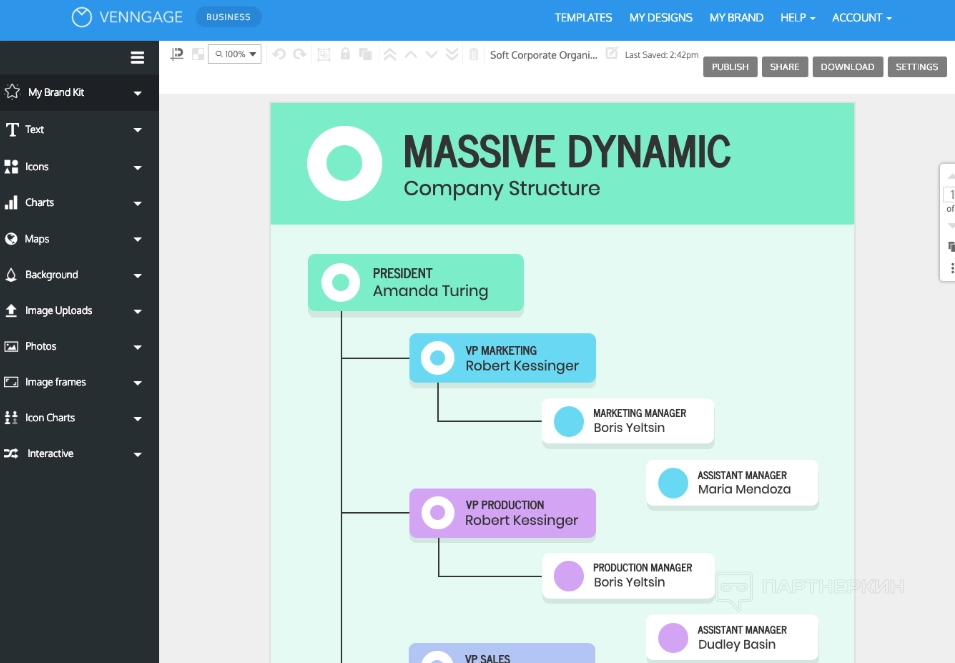Open the Account menu

tap(861, 18)
